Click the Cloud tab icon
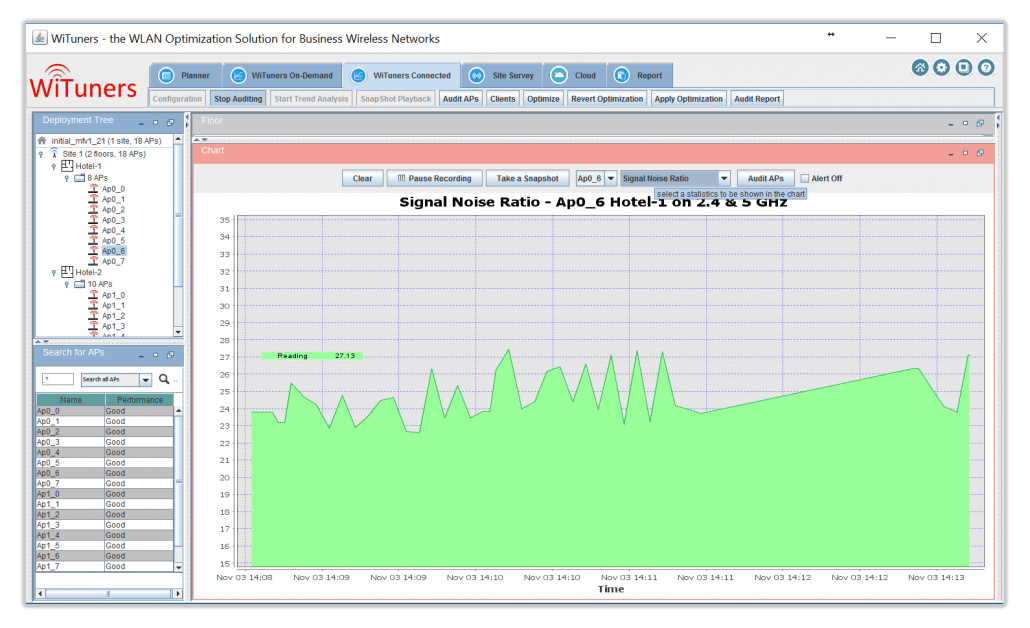The width and height of the screenshot is (1030, 628). click(559, 76)
